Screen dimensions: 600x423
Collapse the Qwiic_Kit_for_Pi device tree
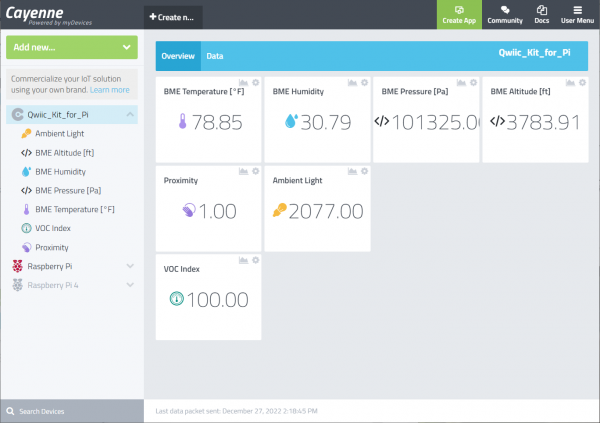coord(130,114)
